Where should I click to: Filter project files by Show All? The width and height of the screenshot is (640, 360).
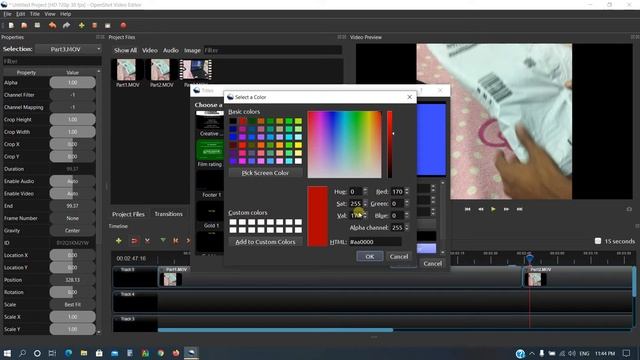pyautogui.click(x=125, y=50)
